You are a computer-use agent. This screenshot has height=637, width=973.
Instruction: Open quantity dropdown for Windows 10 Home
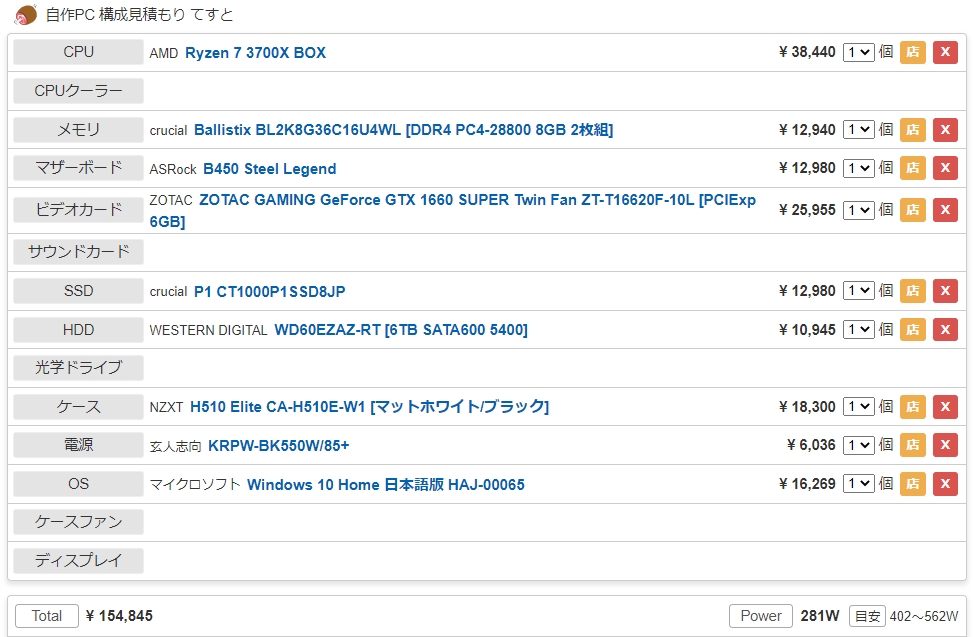click(x=858, y=484)
